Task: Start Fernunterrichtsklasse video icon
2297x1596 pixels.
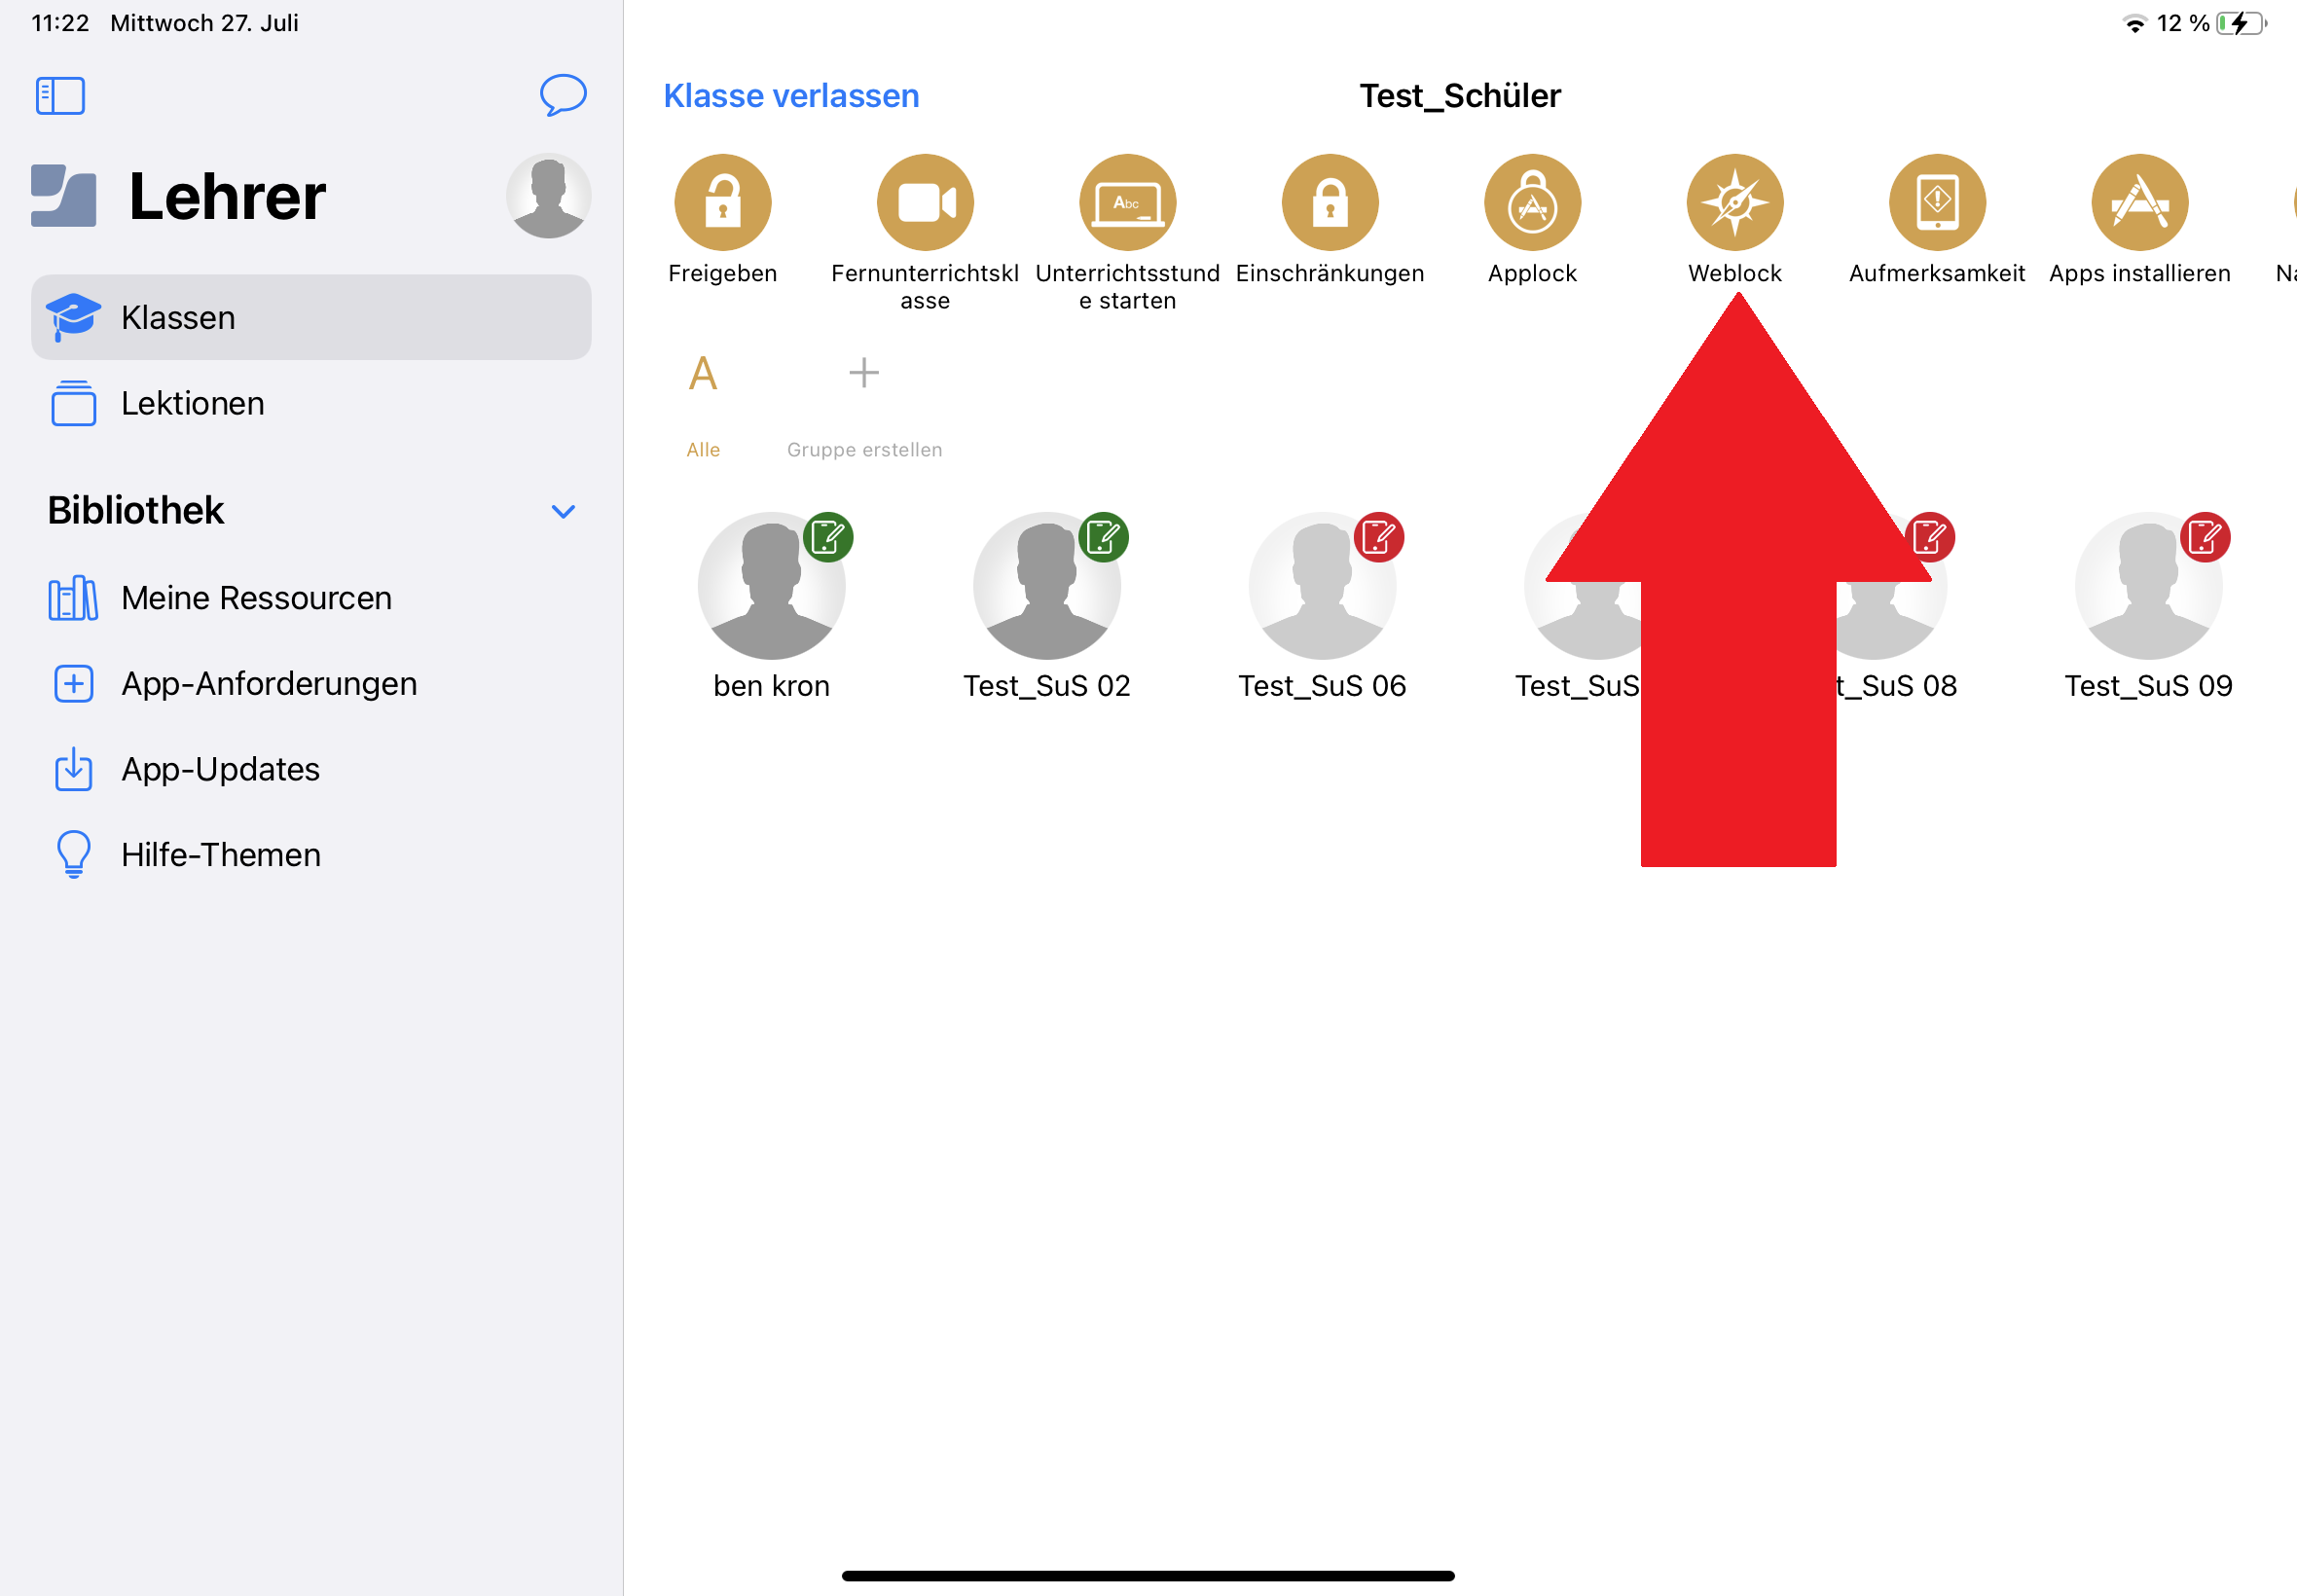Action: (925, 203)
